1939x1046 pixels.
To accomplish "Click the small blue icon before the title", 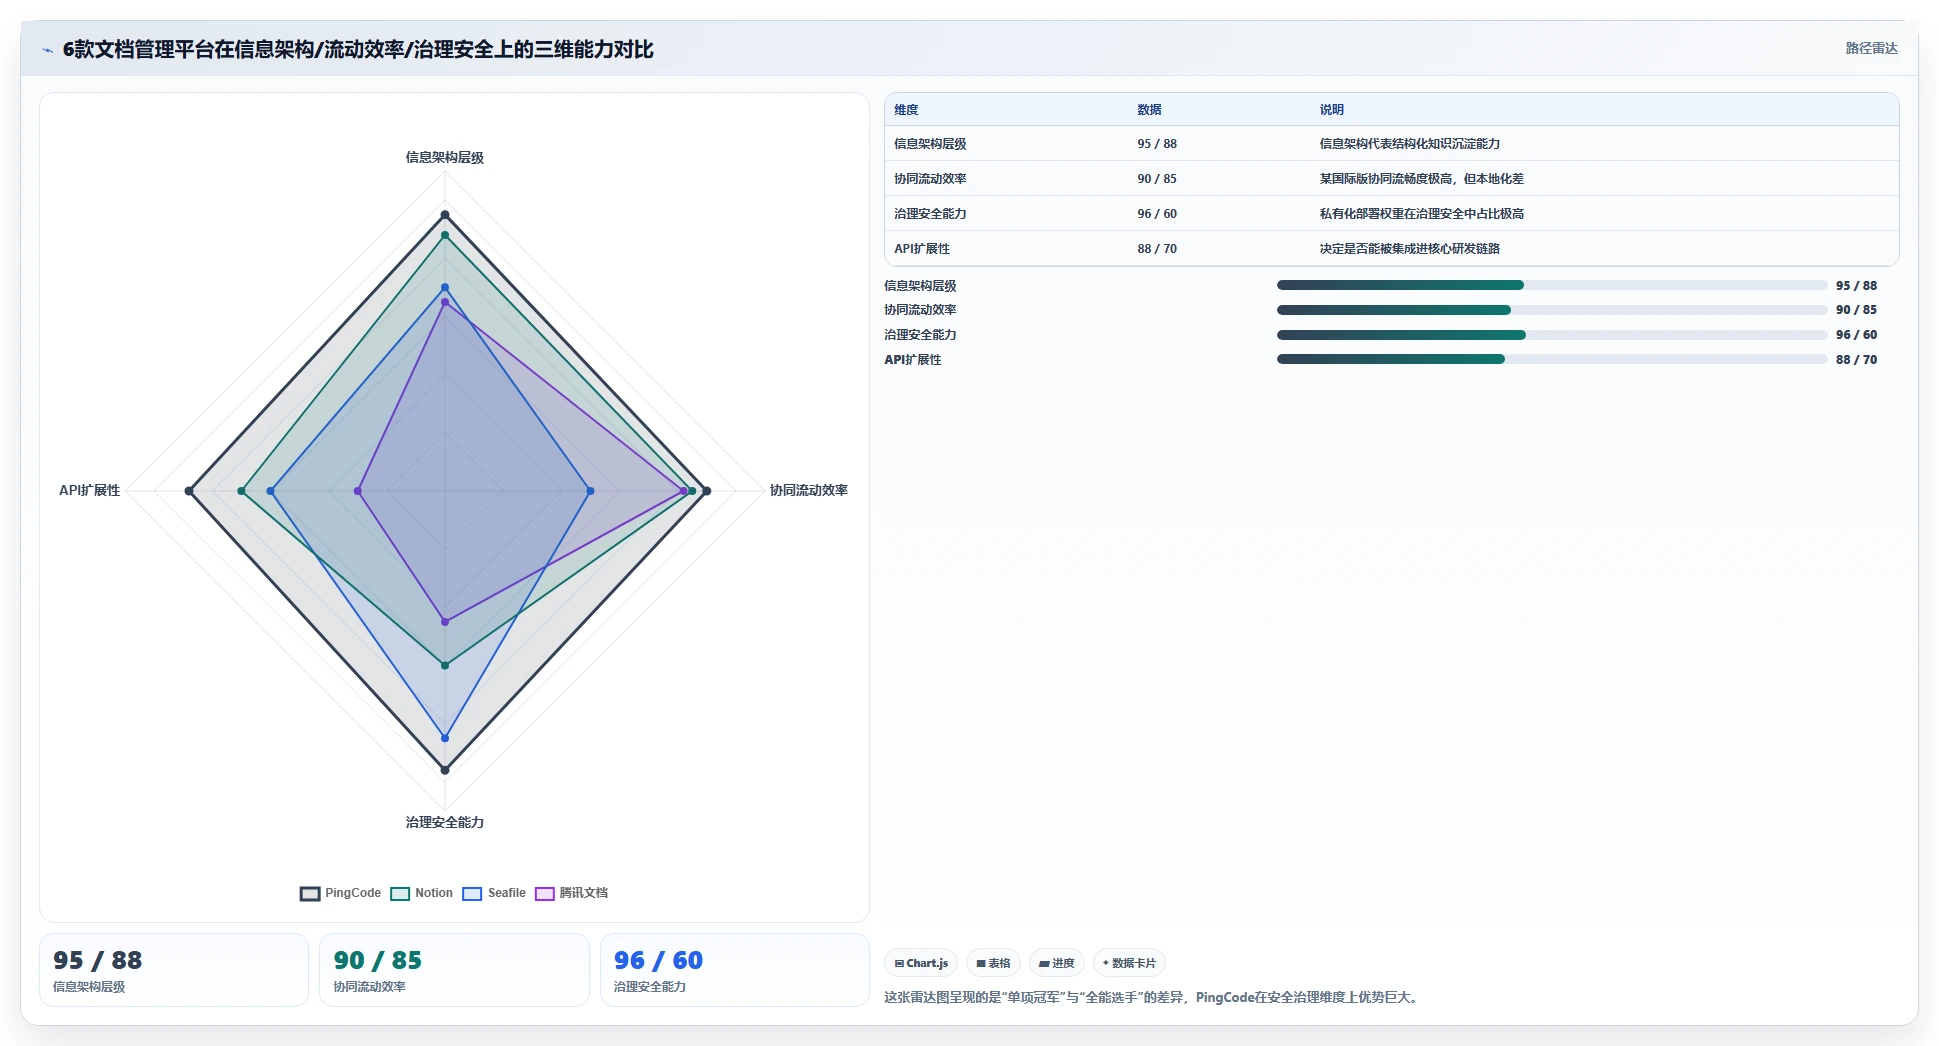I will (x=47, y=50).
